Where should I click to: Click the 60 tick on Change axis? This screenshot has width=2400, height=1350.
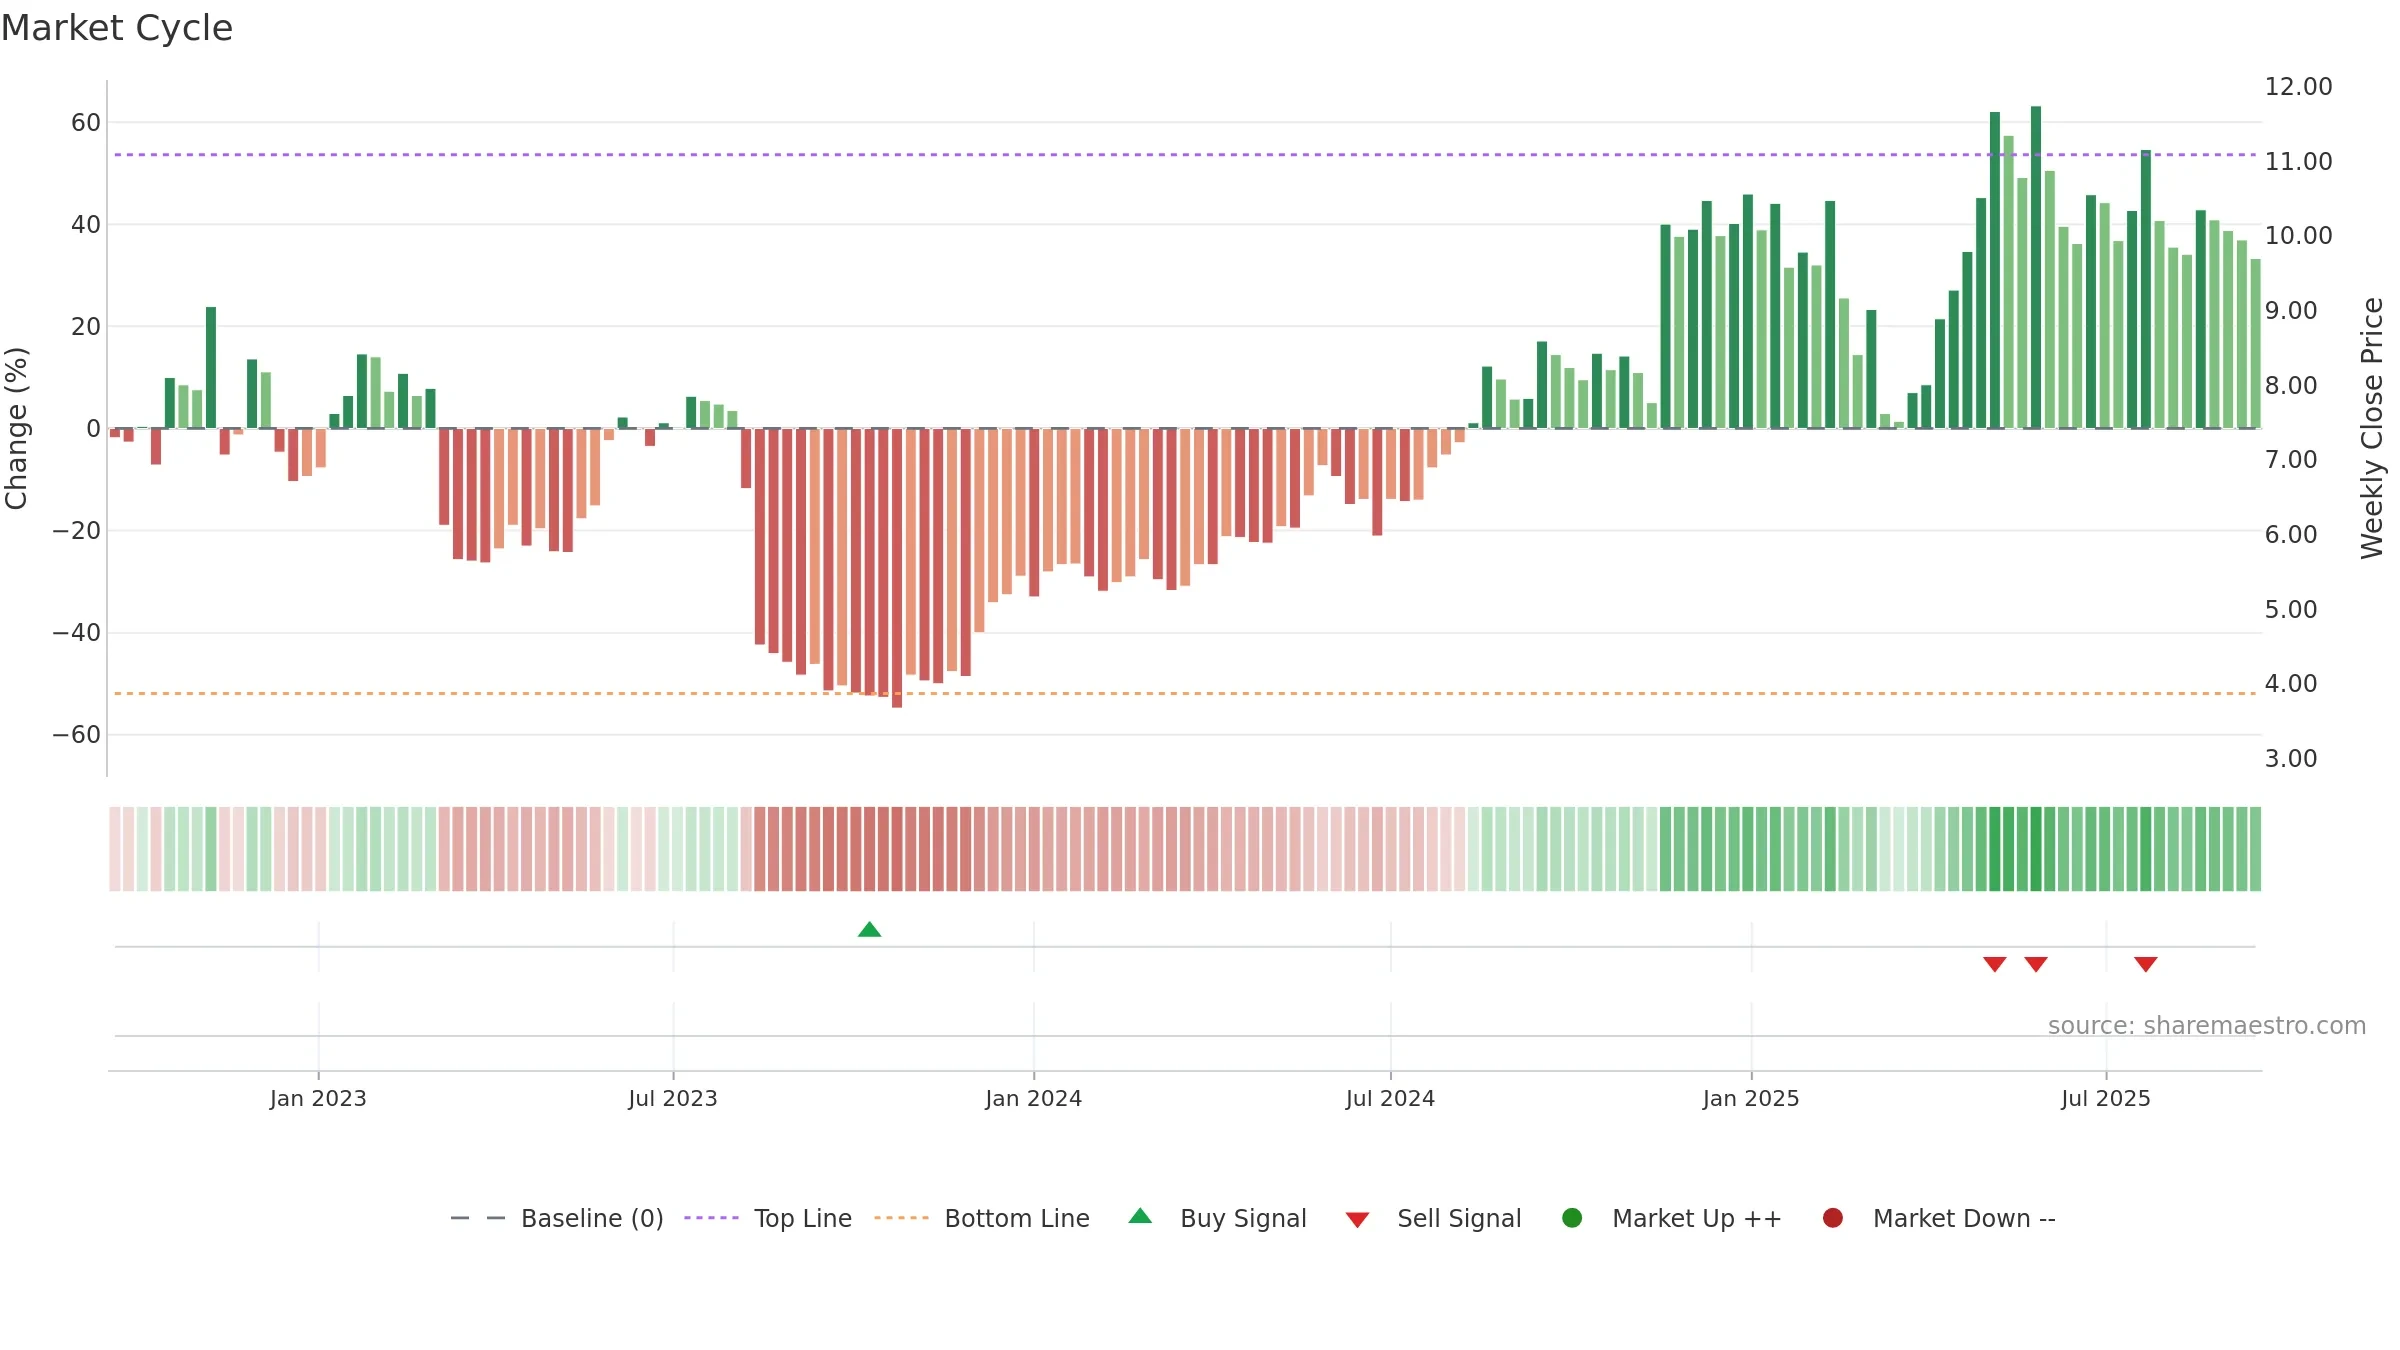tap(86, 123)
